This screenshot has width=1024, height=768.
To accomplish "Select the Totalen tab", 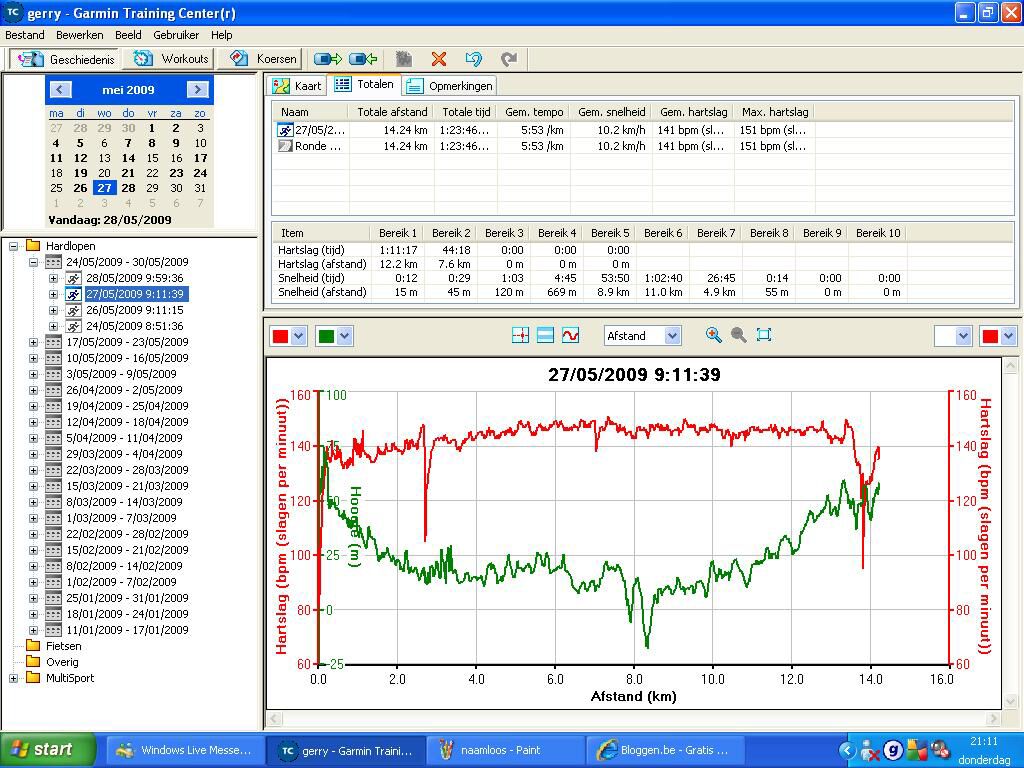I will click(x=364, y=84).
